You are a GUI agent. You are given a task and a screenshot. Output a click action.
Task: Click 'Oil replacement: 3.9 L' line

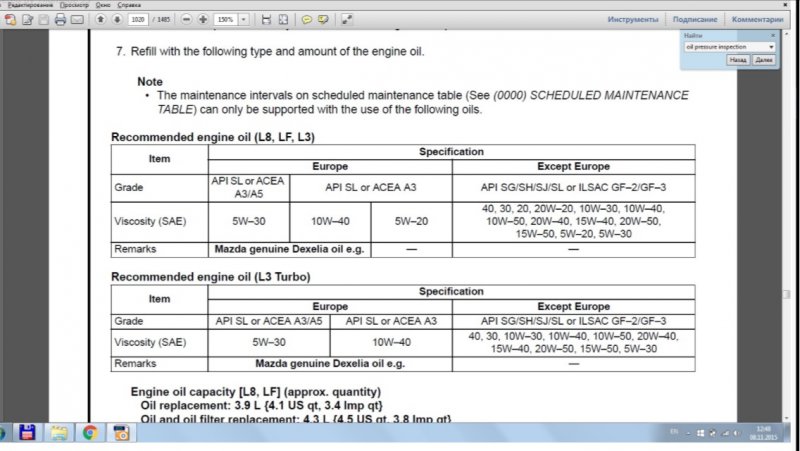(261, 406)
